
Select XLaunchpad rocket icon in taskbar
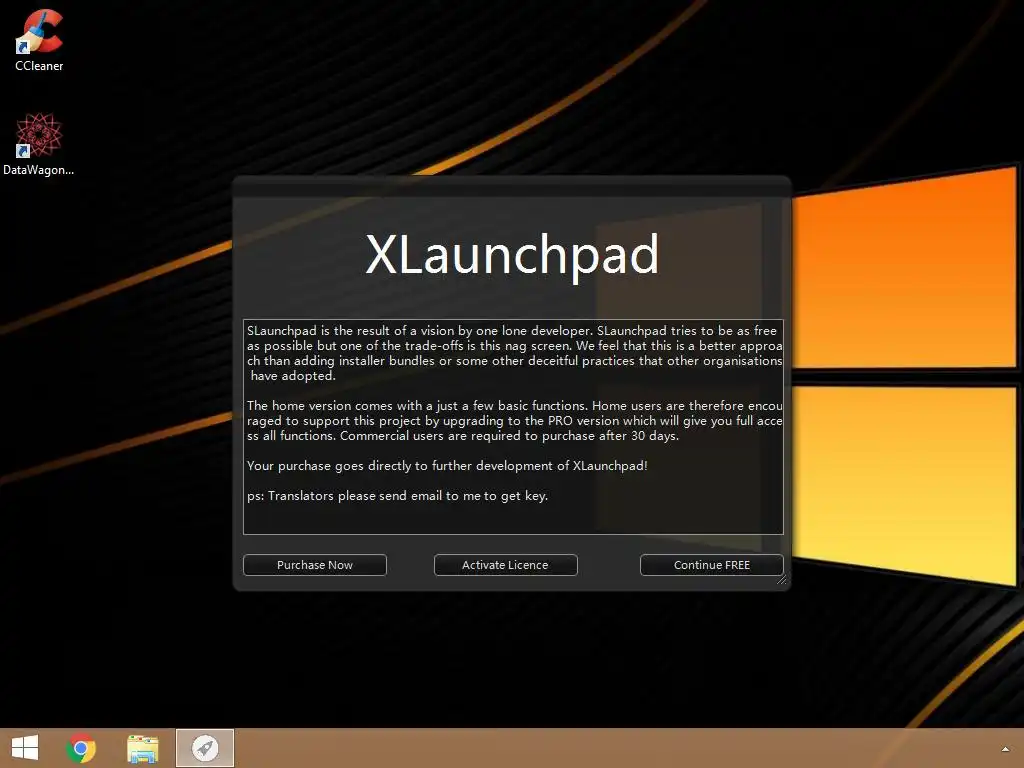click(x=205, y=748)
